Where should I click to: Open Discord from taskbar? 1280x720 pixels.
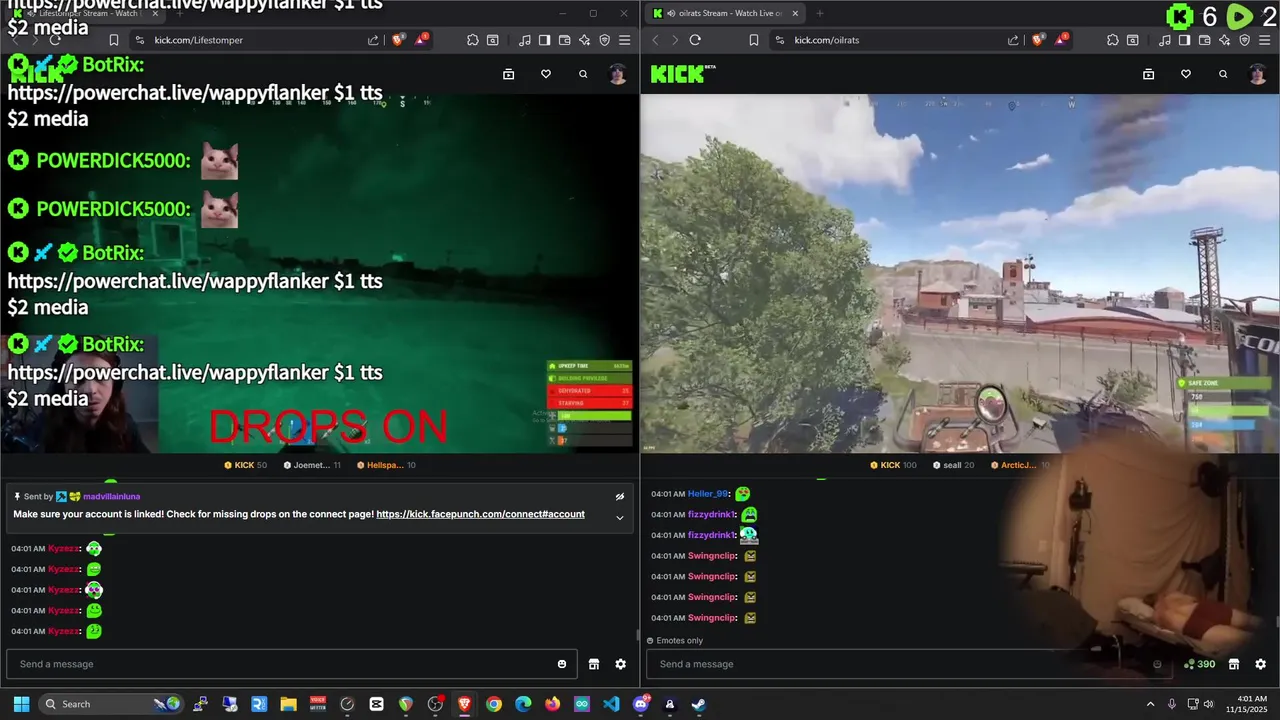pos(641,704)
